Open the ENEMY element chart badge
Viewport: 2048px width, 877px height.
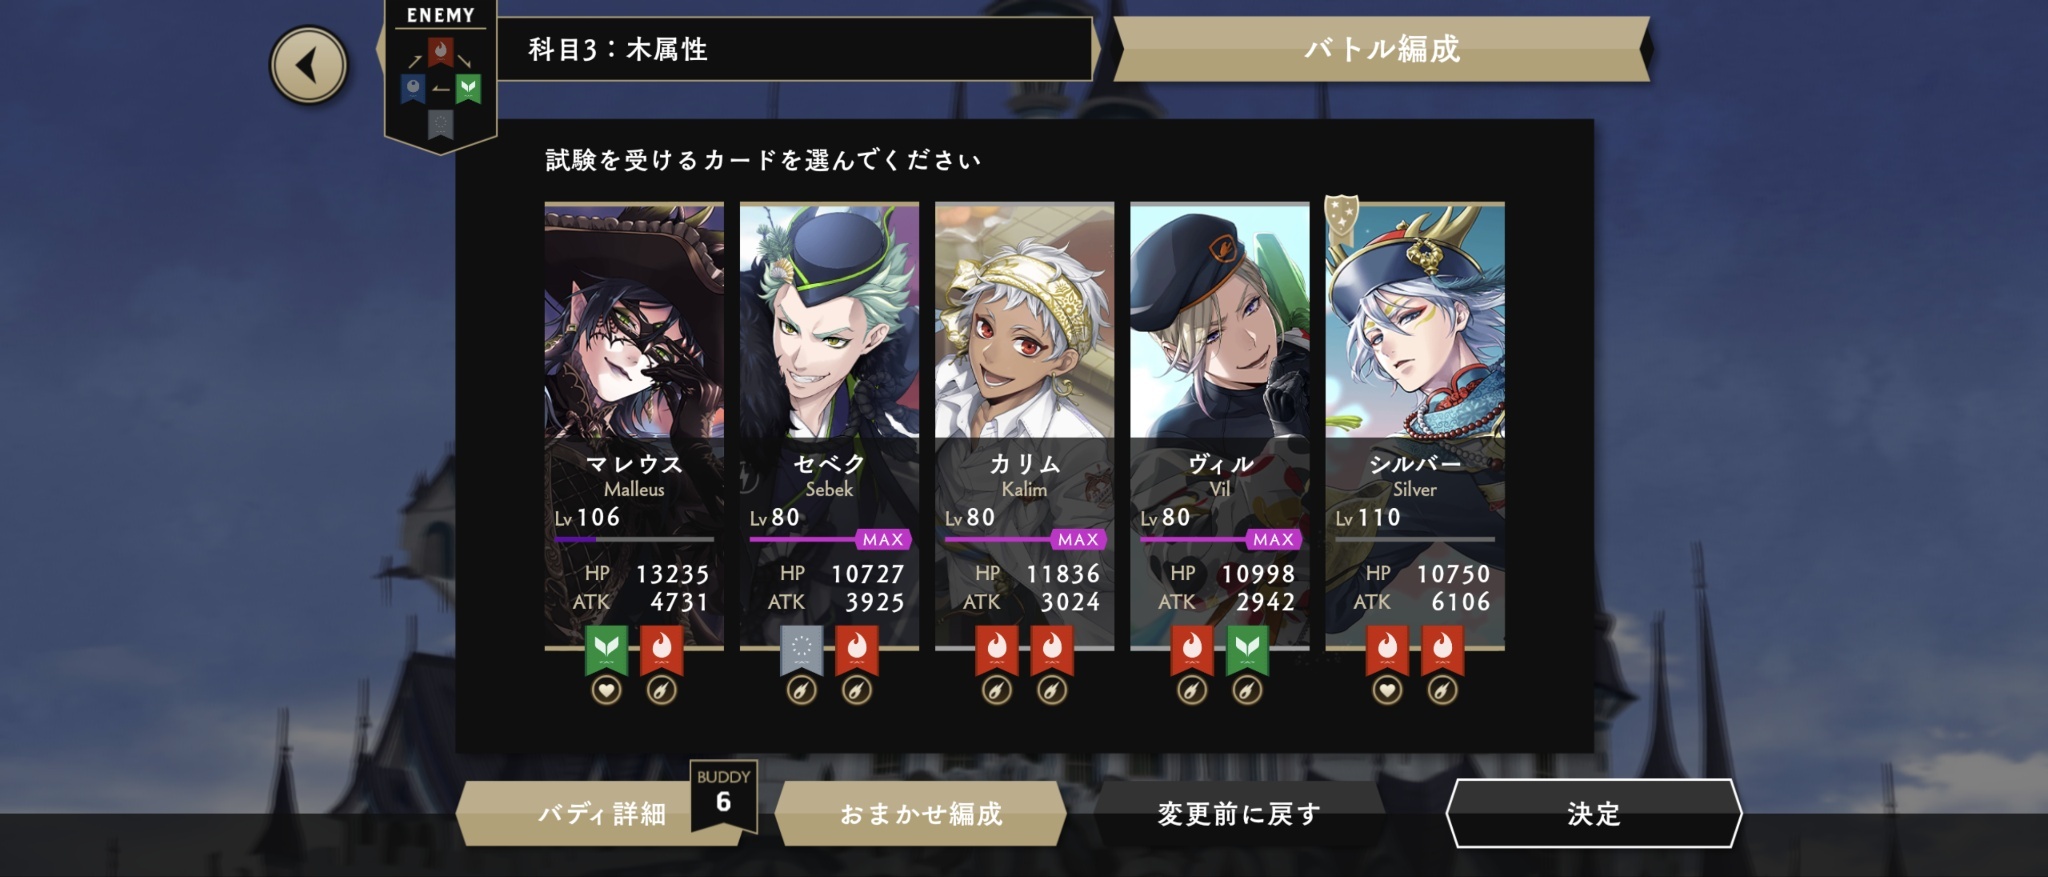441,76
